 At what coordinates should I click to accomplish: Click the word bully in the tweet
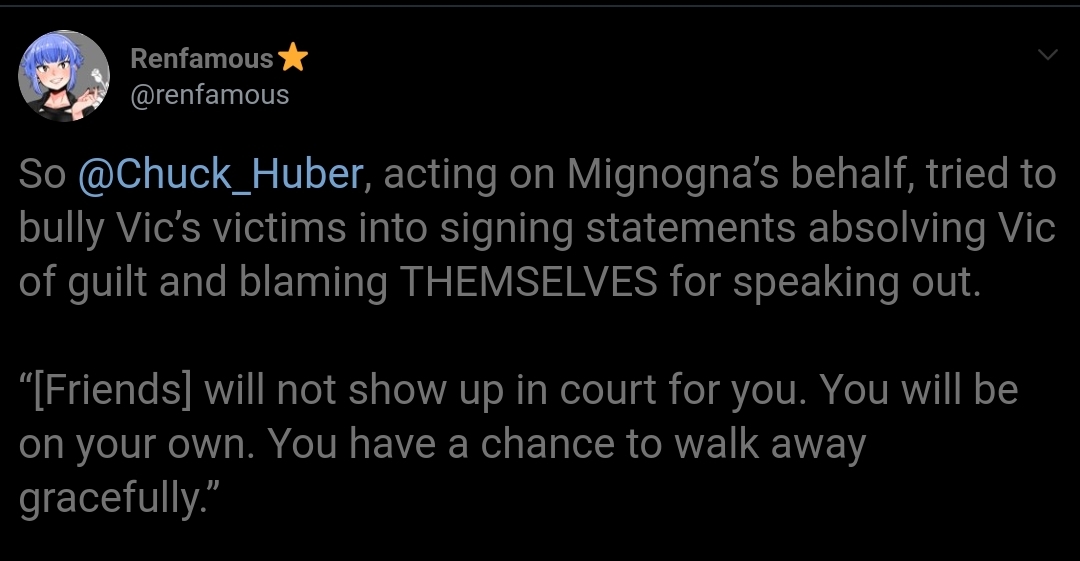point(61,229)
